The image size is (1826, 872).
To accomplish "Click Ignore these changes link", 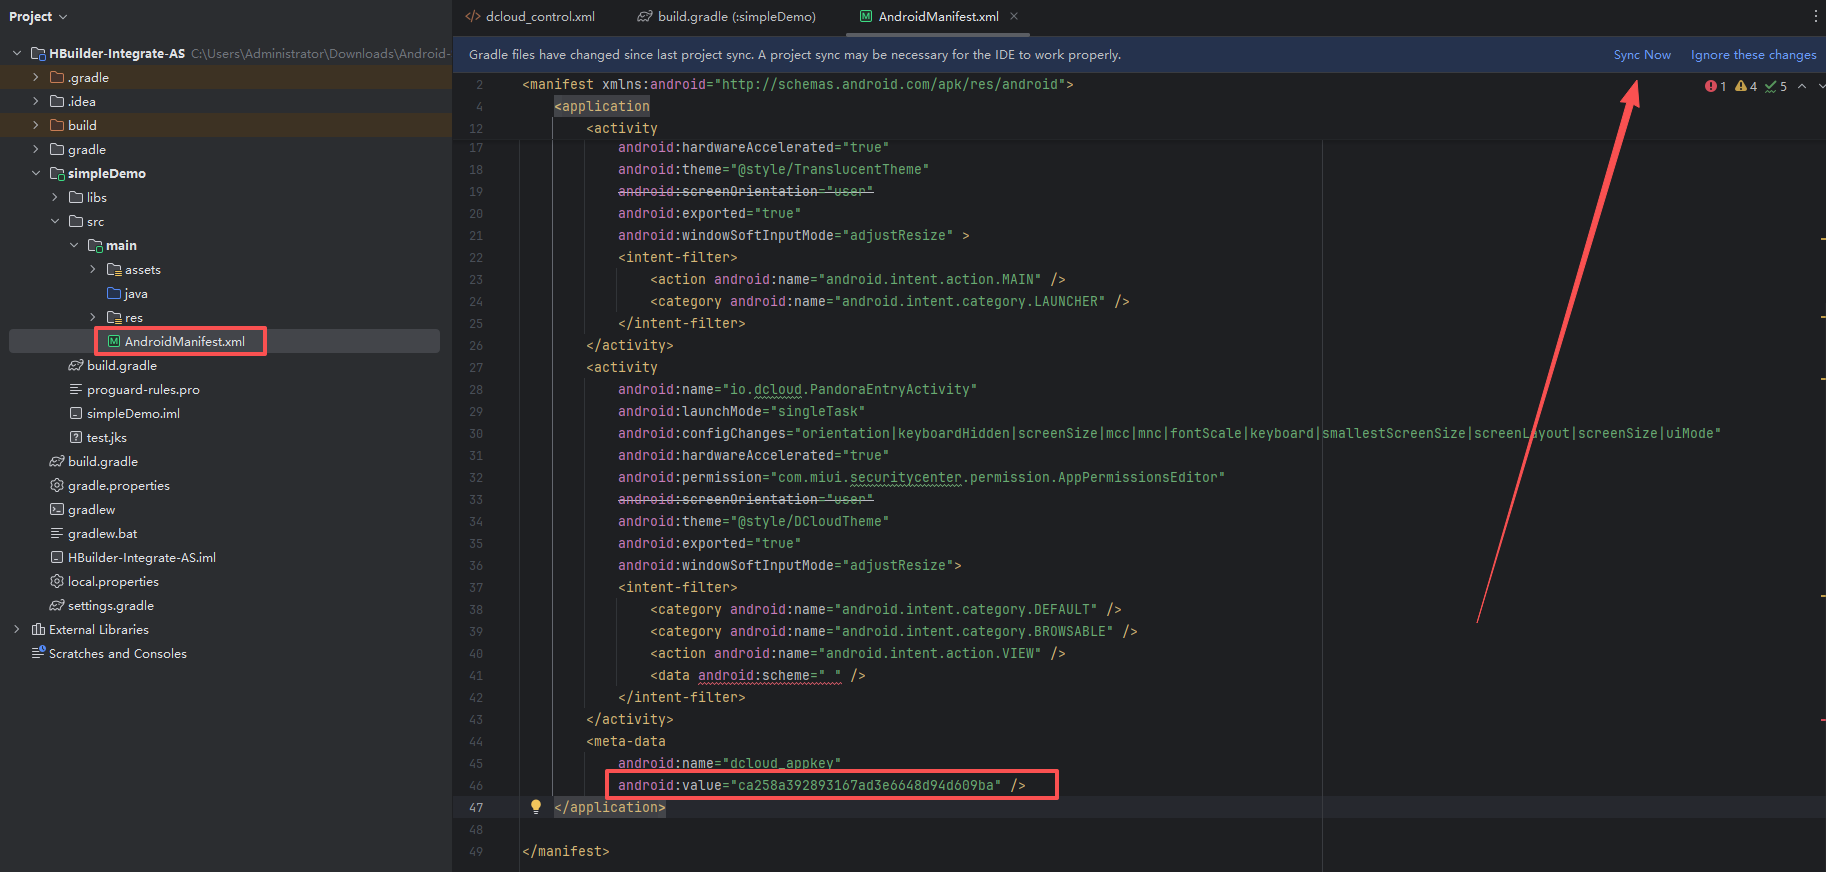I will tap(1753, 55).
